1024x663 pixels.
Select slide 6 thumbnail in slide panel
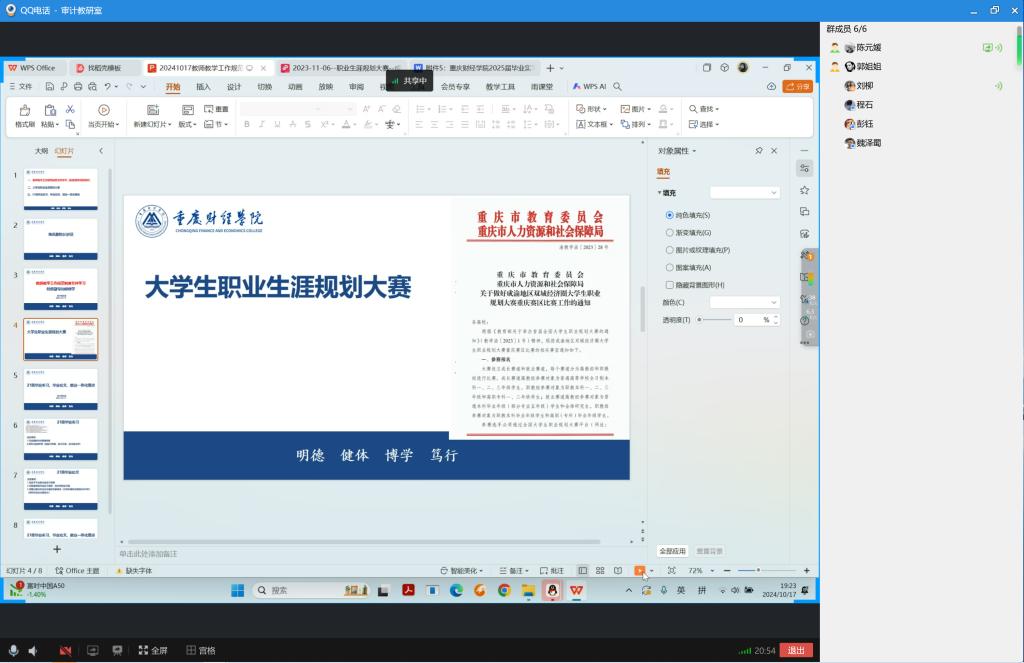61,440
